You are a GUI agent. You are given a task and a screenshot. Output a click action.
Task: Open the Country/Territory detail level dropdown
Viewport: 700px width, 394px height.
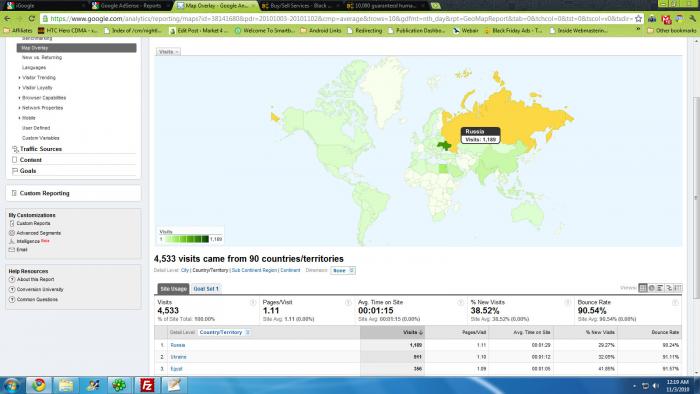pos(224,332)
